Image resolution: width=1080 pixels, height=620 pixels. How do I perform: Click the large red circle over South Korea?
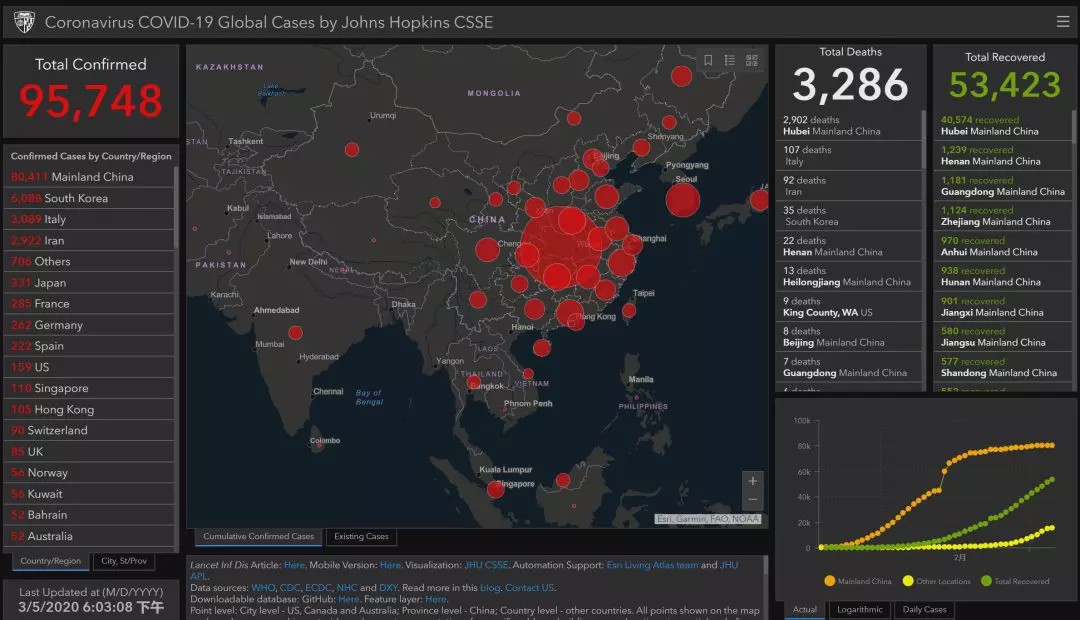click(x=682, y=200)
